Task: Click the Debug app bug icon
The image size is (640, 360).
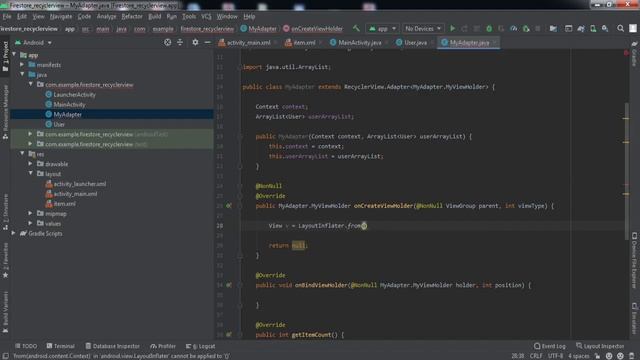Action: point(489,29)
